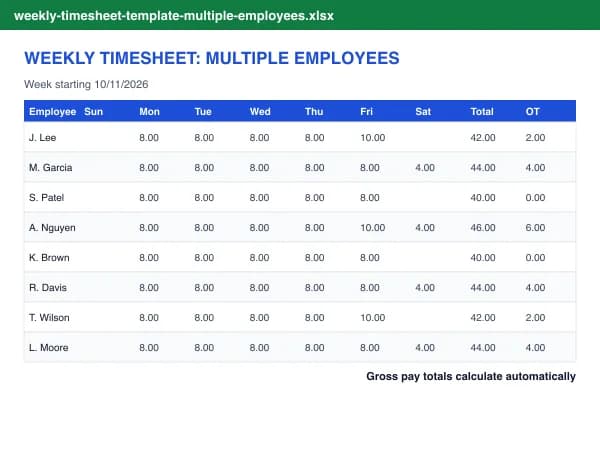Select A. Nguyen's OT 6.00 cell
Image resolution: width=600 pixels, height=450 pixels.
click(535, 228)
